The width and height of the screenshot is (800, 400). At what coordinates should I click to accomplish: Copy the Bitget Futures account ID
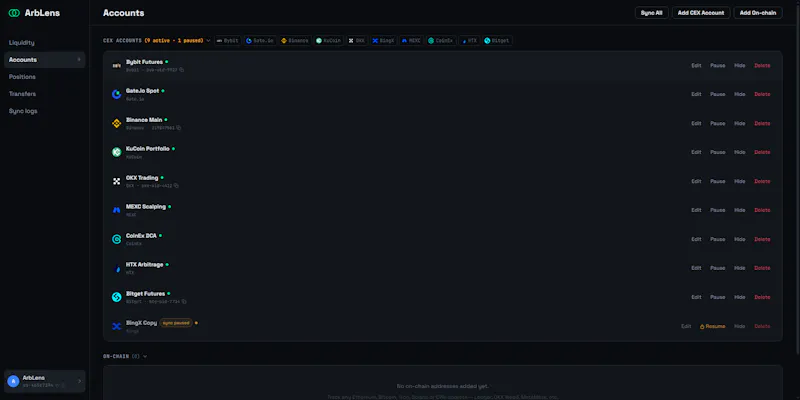point(184,302)
